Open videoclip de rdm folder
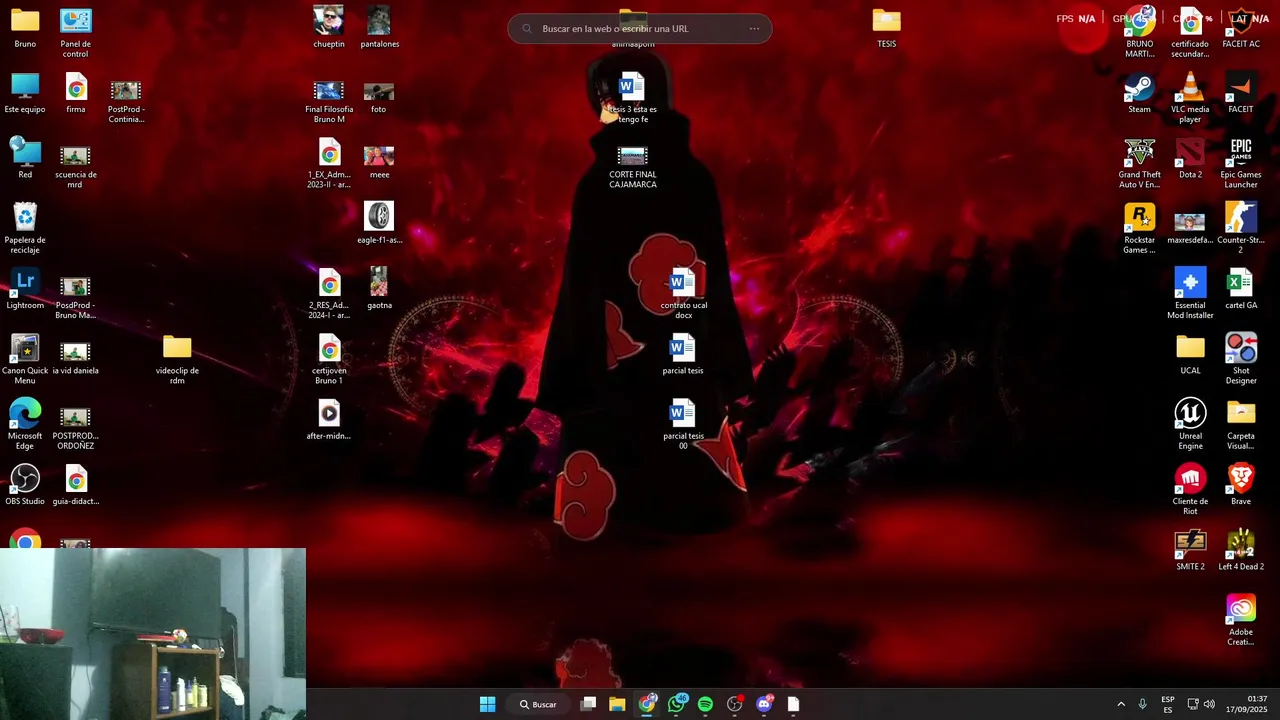 (x=177, y=359)
